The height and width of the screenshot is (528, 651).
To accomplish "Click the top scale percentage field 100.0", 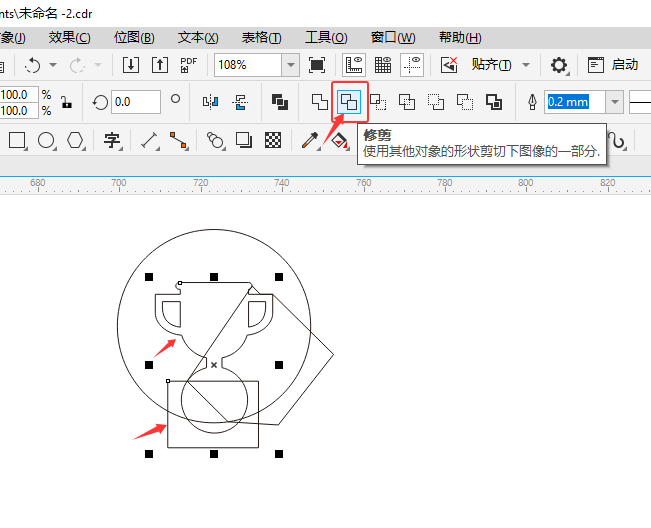I will click(x=18, y=95).
